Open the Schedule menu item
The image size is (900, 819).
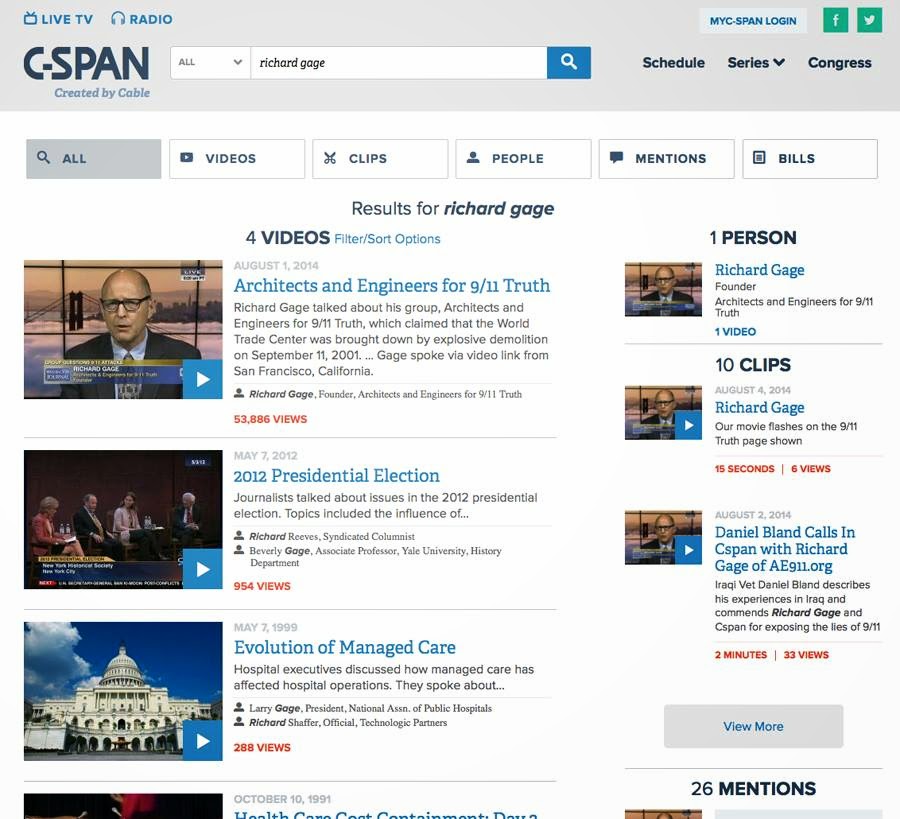point(673,63)
